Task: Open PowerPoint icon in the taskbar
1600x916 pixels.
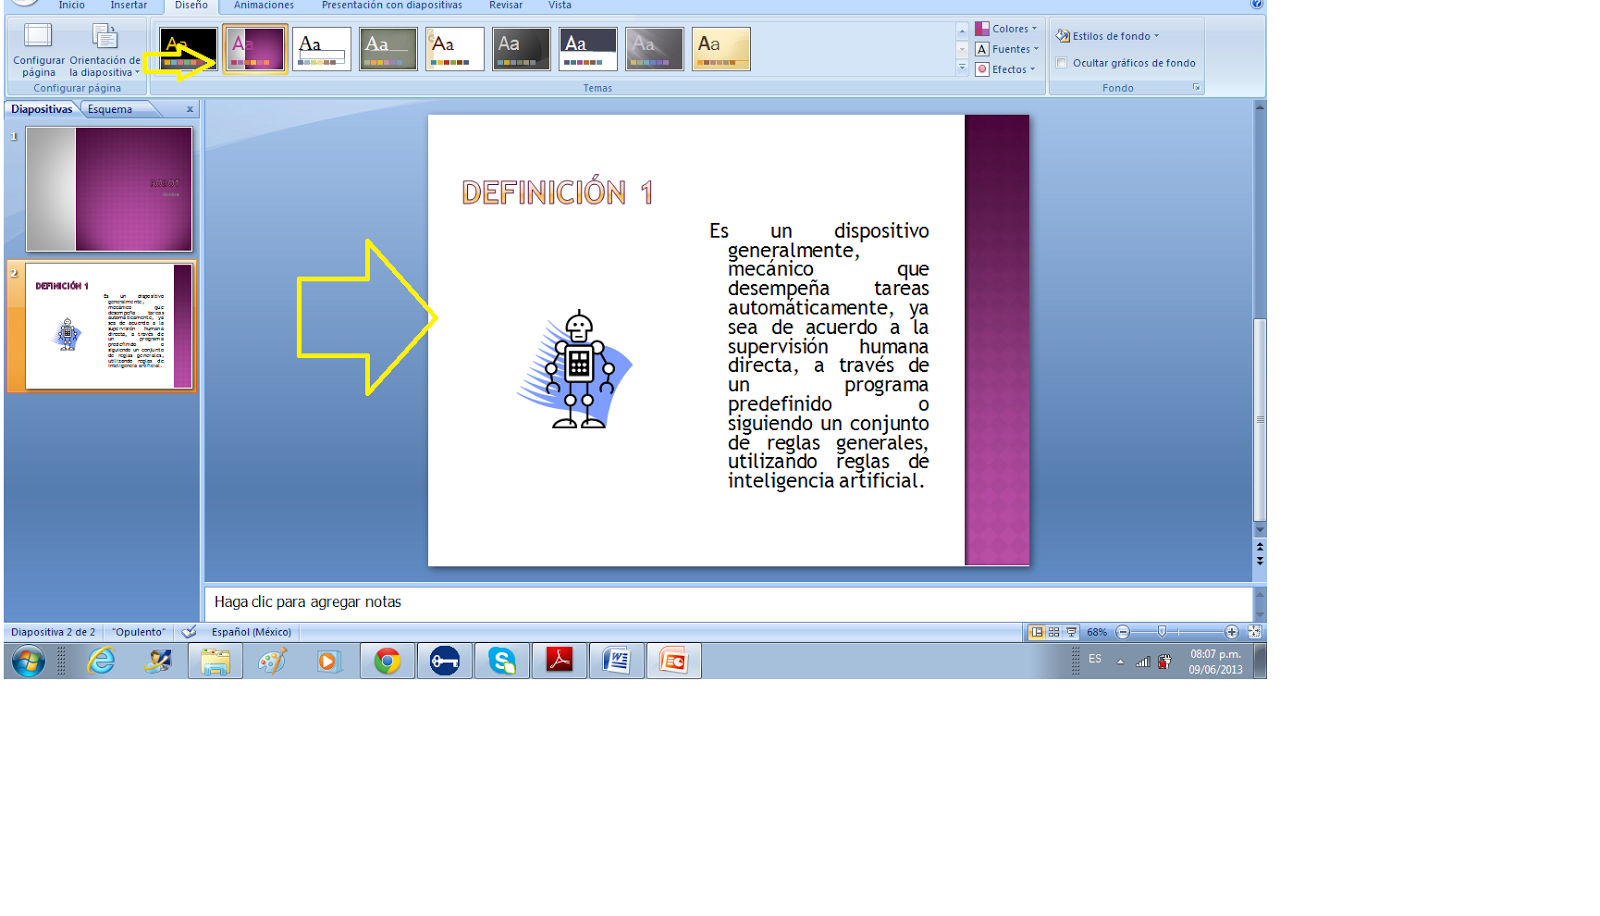Action: 674,660
